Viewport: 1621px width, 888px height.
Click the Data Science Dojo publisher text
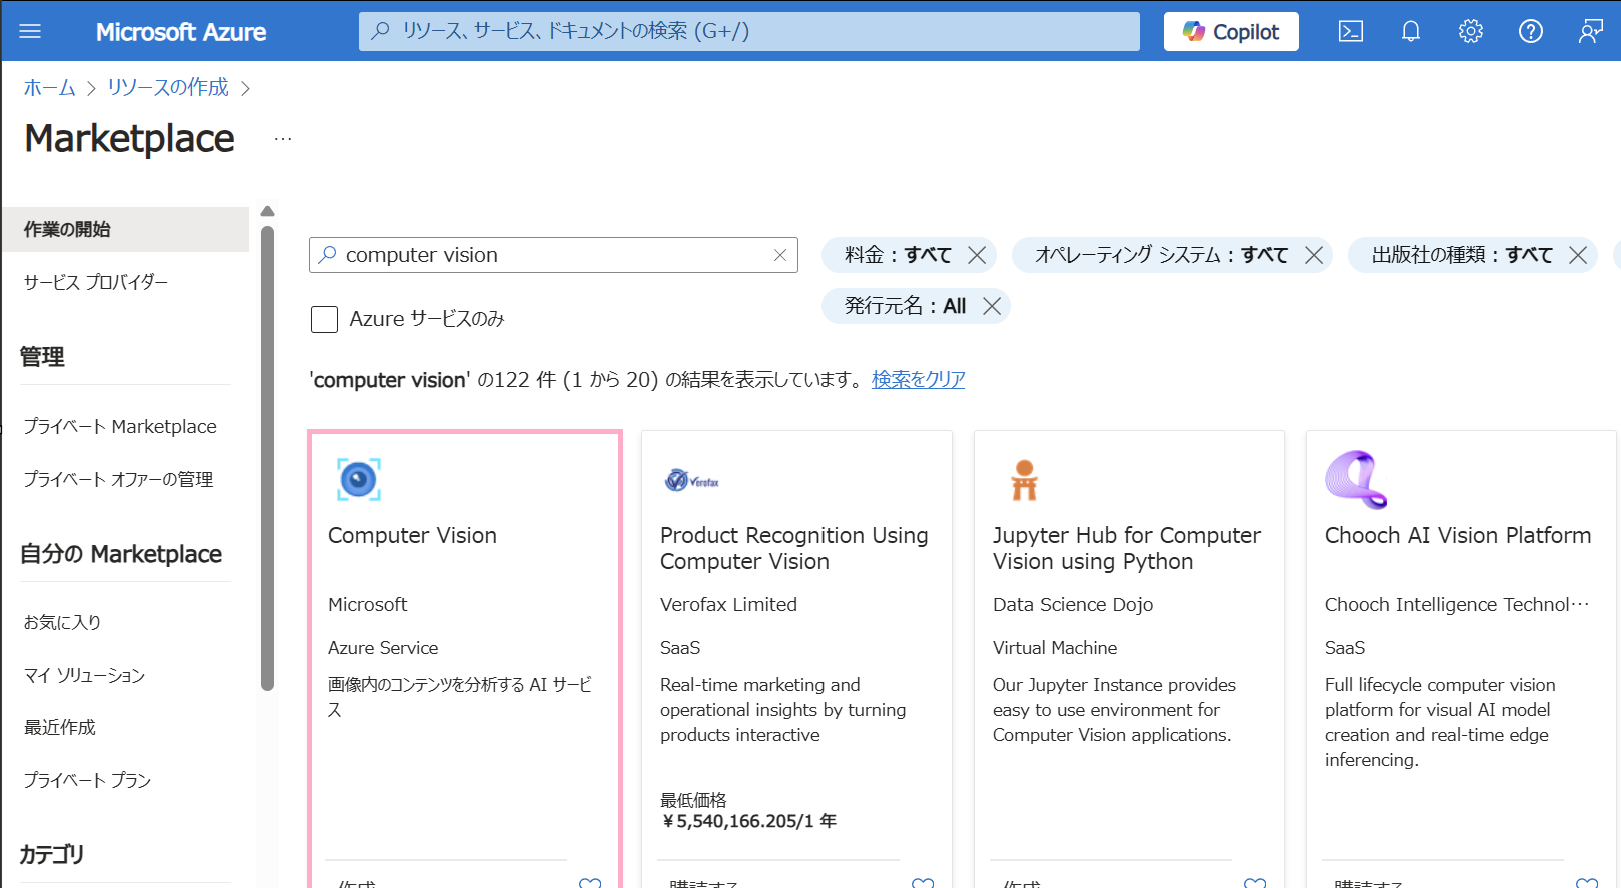pyautogui.click(x=1073, y=605)
